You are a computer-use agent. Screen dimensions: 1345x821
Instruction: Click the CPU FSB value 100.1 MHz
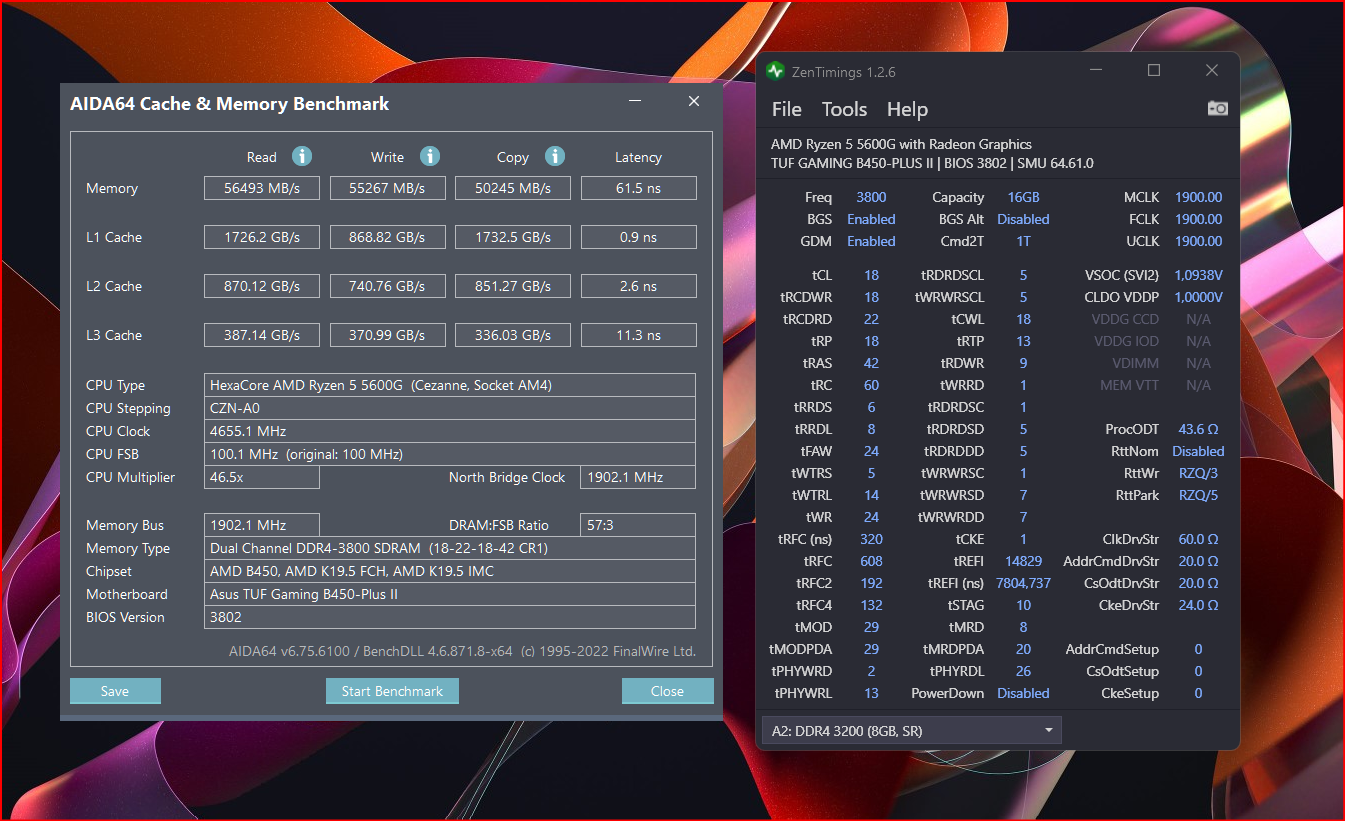pyautogui.click(x=450, y=454)
